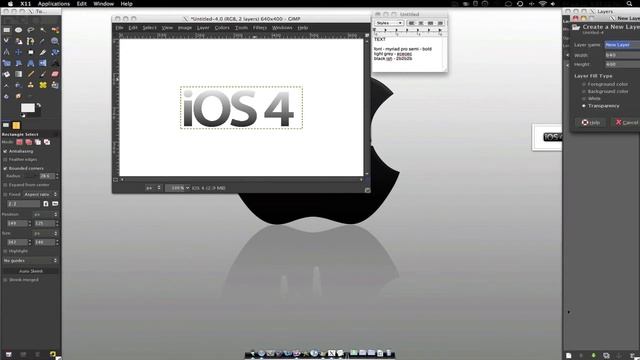Select the Blend gradient tool

(x=18, y=74)
